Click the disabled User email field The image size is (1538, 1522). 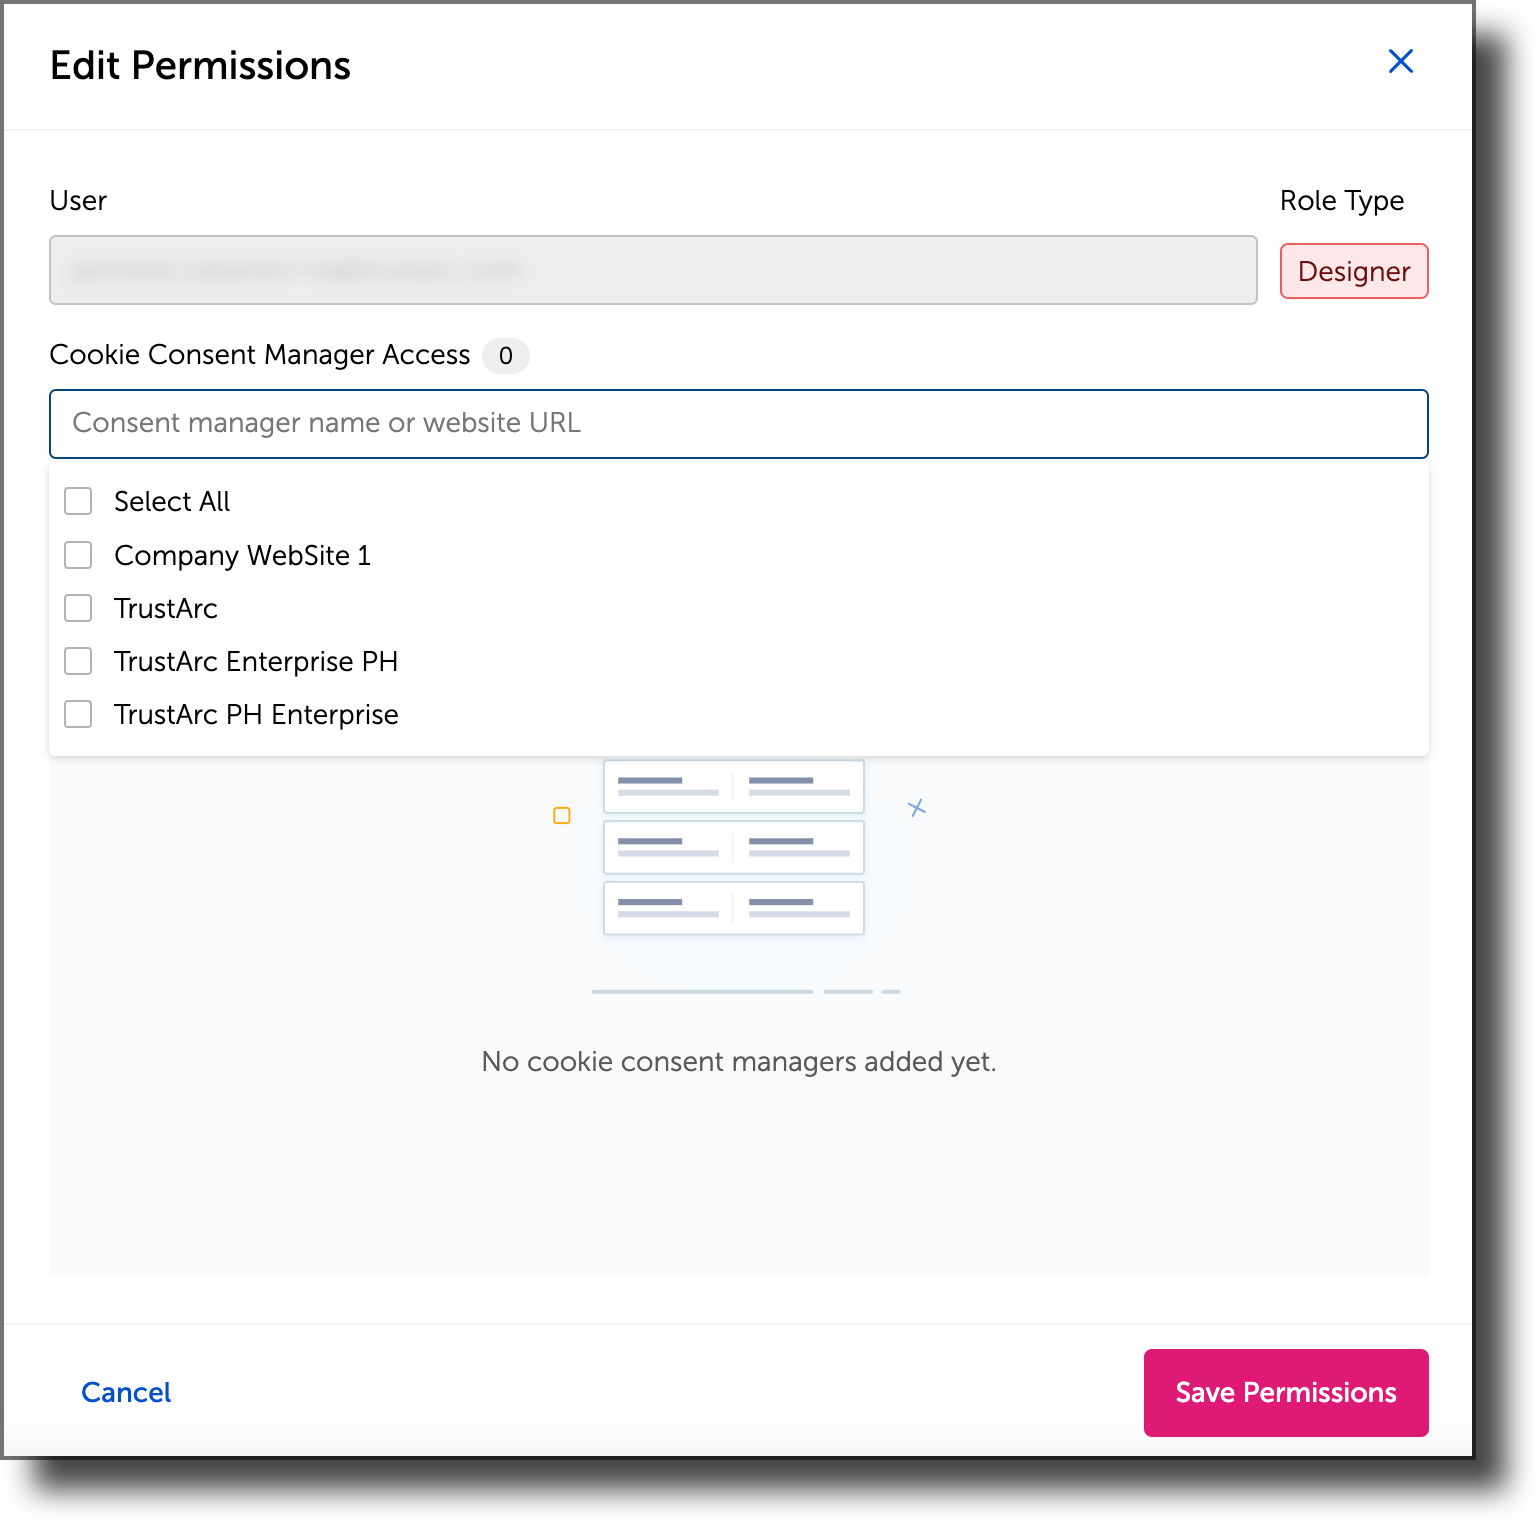pyautogui.click(x=653, y=270)
